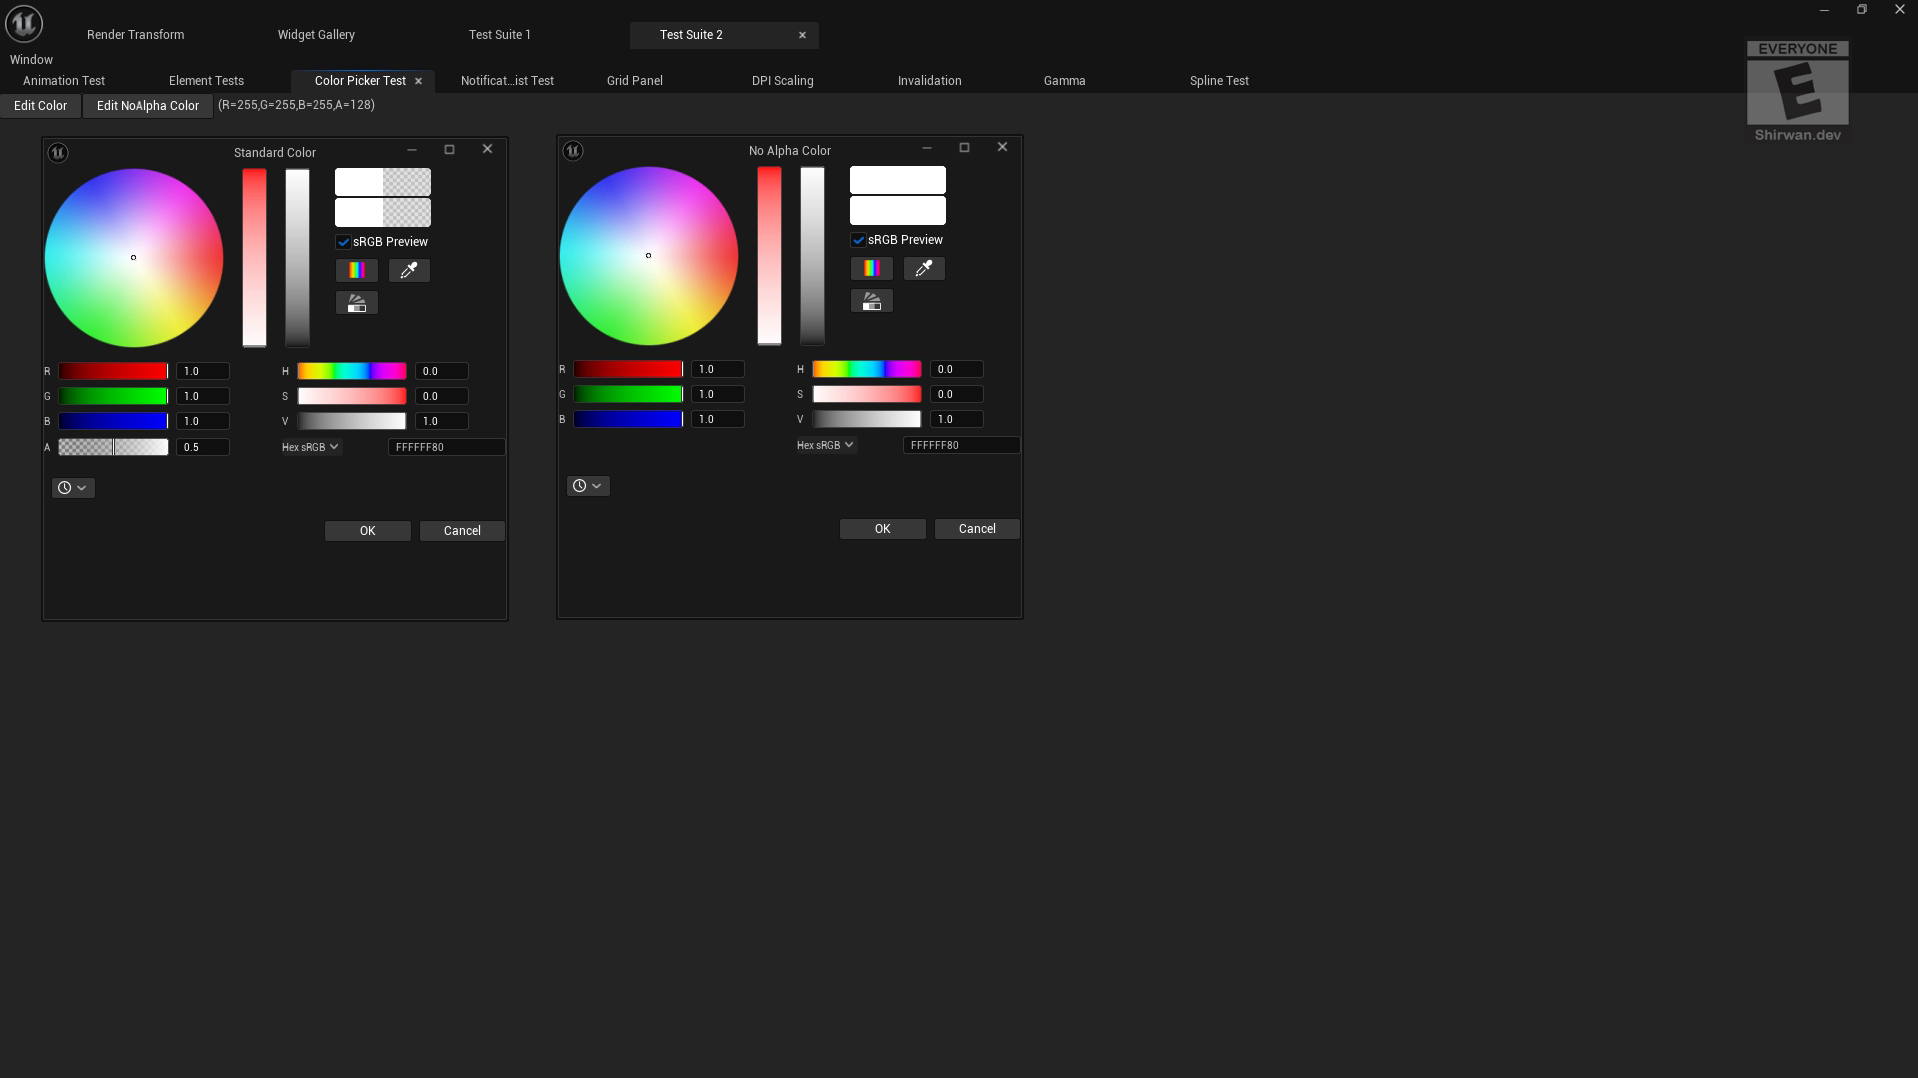This screenshot has height=1078, width=1918.
Task: Click the saturation bar in Standard Color
Action: point(255,258)
